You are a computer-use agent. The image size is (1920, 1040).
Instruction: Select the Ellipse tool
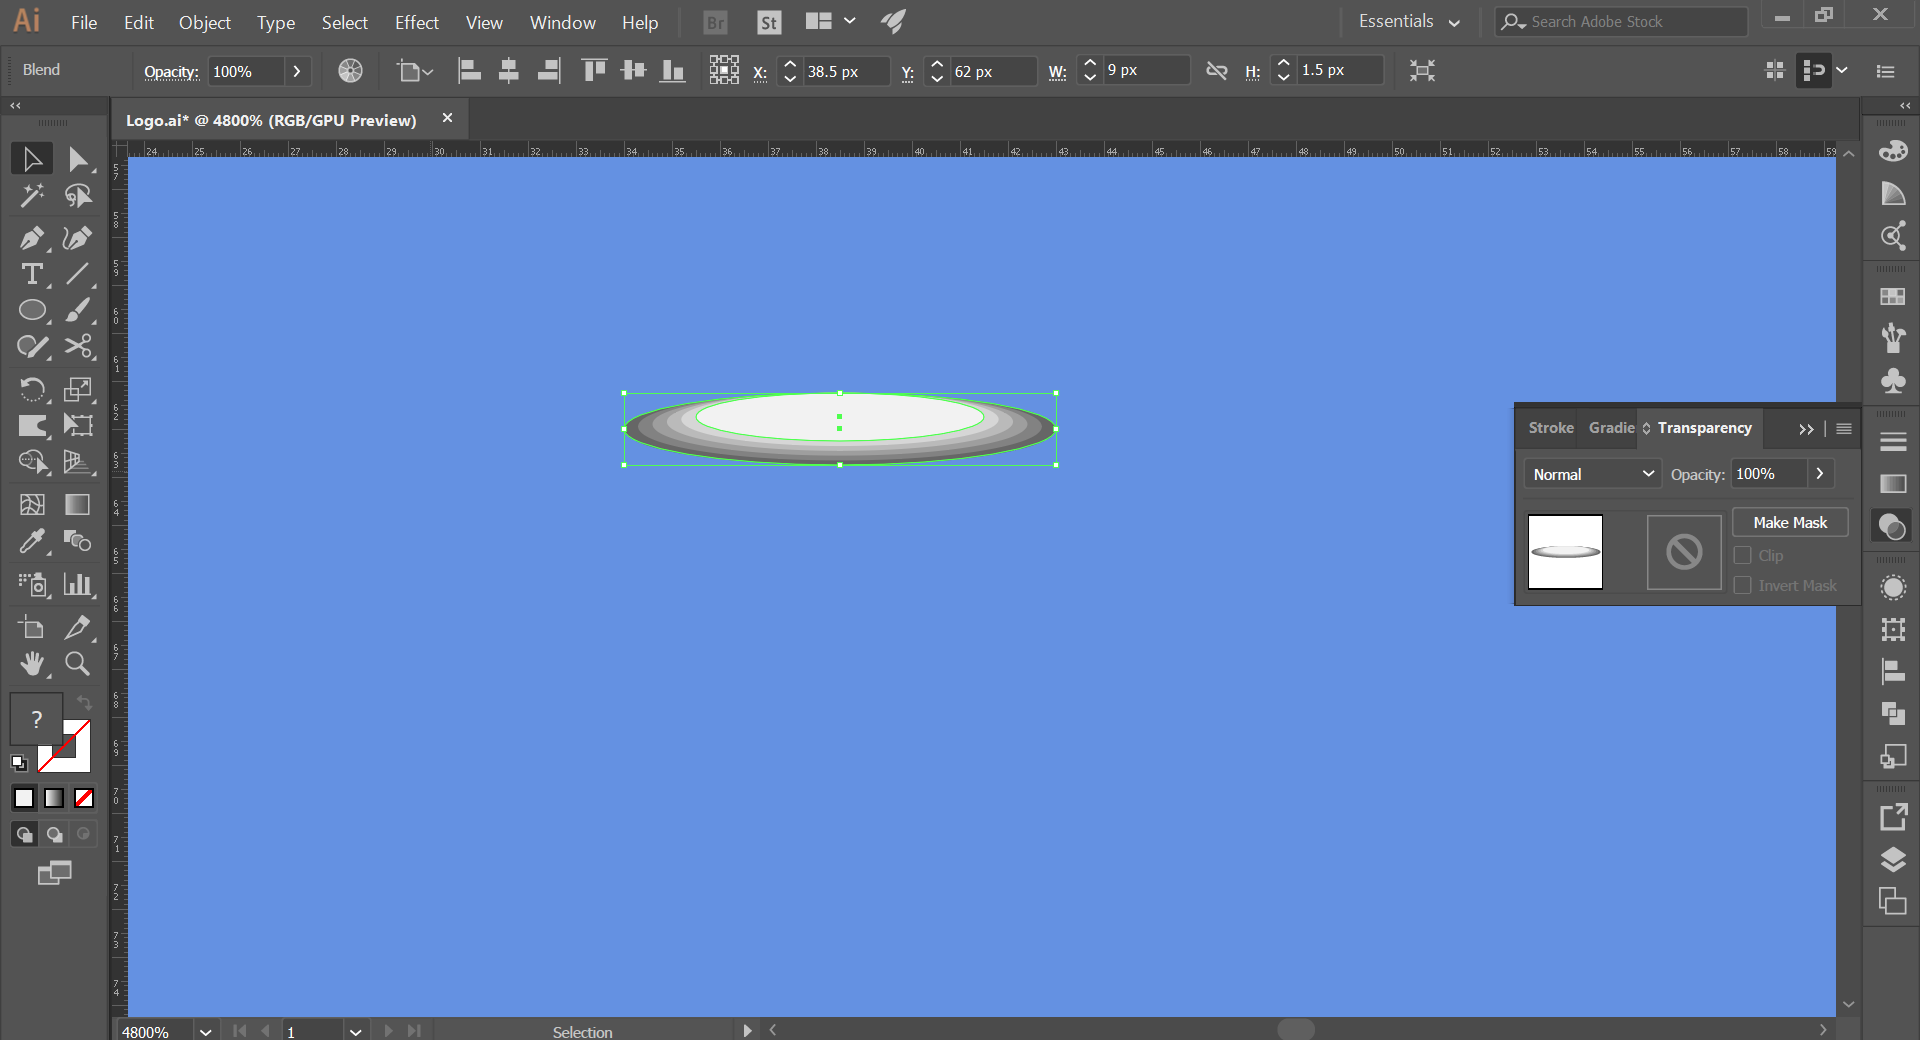click(x=32, y=310)
